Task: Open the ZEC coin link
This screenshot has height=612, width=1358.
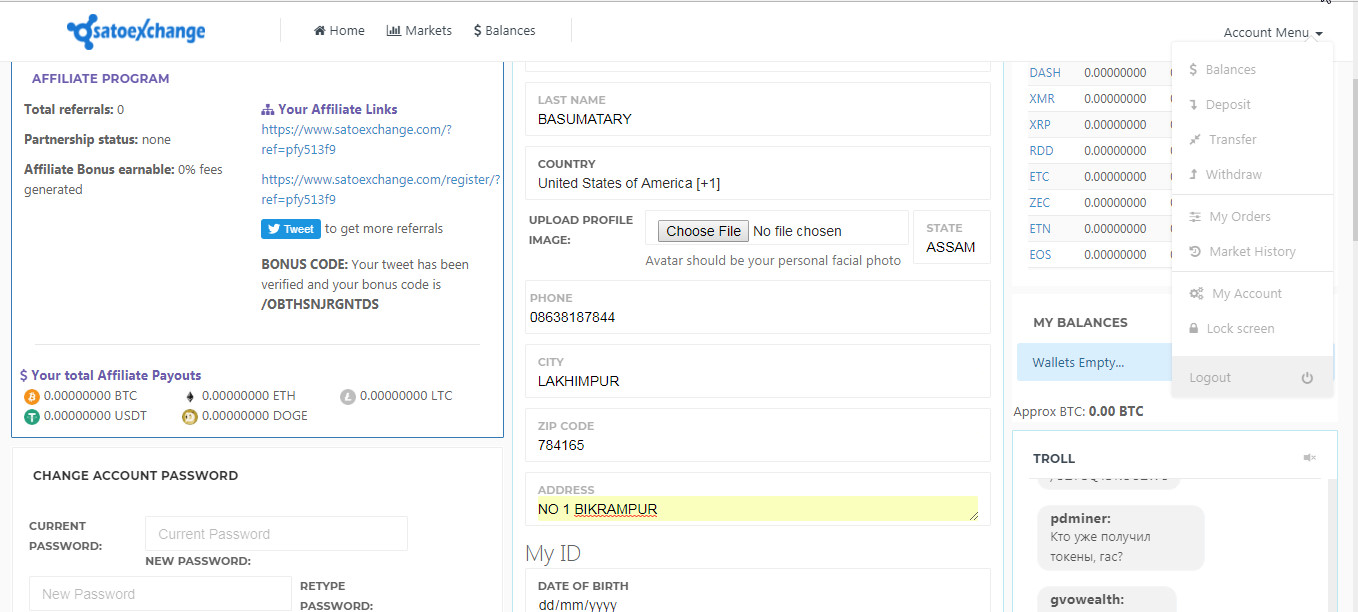Action: point(1040,203)
